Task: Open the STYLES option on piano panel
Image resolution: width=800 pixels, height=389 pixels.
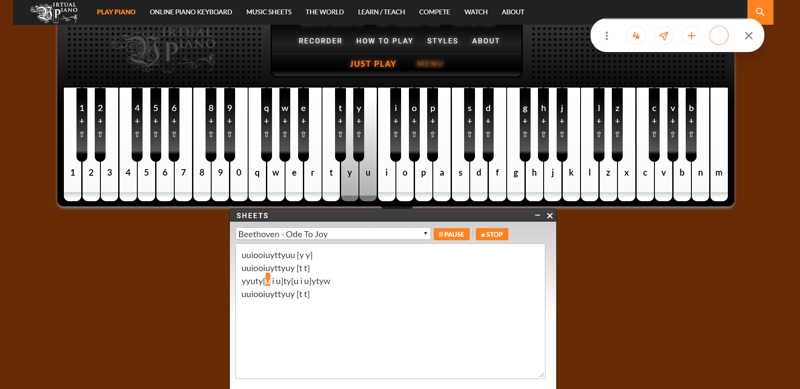Action: point(442,41)
